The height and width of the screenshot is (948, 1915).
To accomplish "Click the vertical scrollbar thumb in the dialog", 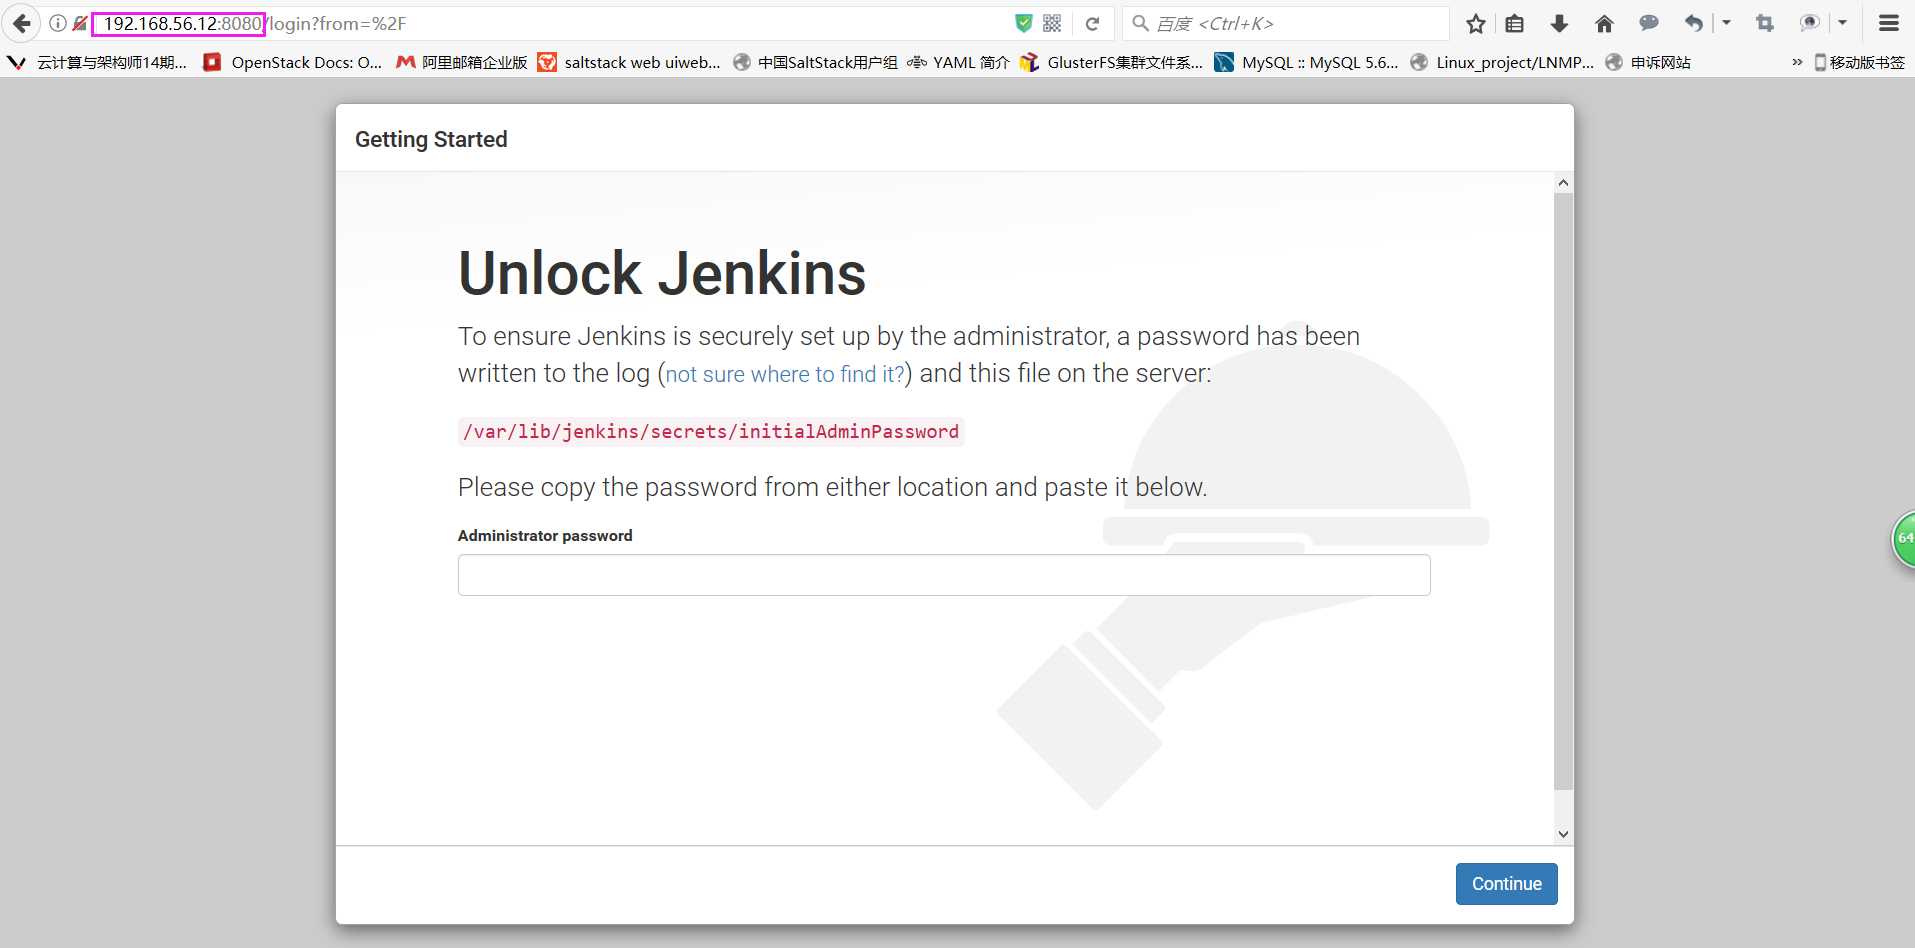I will point(1563,491).
